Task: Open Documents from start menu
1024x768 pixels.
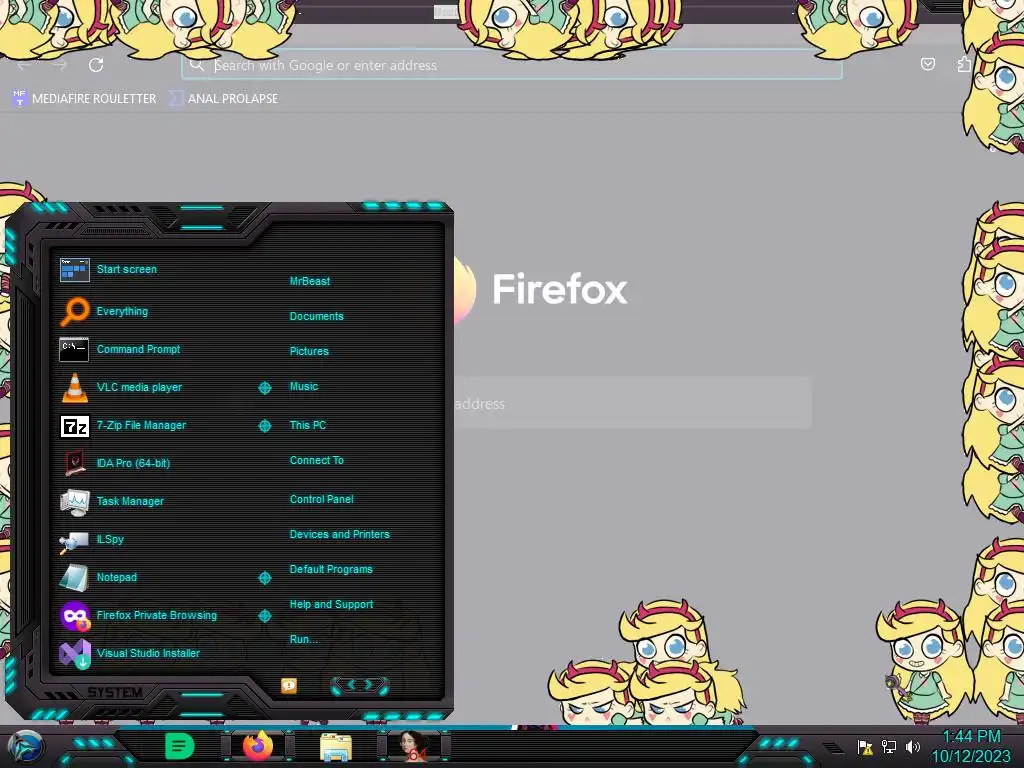Action: (x=316, y=316)
